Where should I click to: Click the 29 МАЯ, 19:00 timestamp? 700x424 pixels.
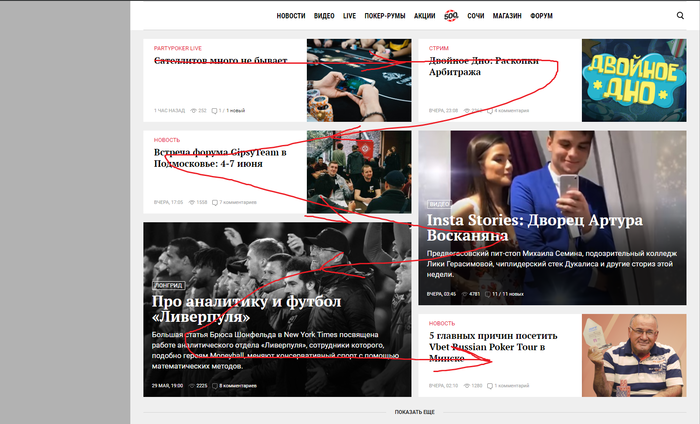click(x=167, y=386)
